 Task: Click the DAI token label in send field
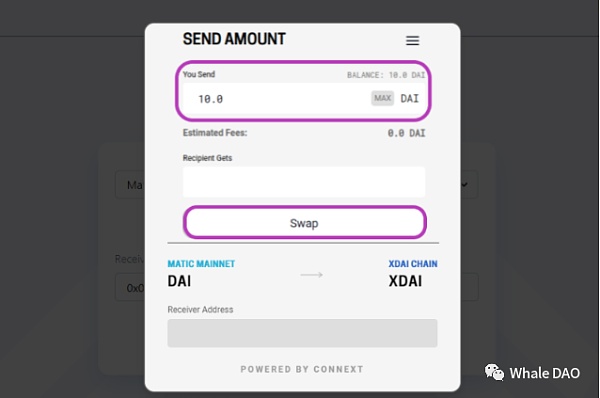point(409,99)
